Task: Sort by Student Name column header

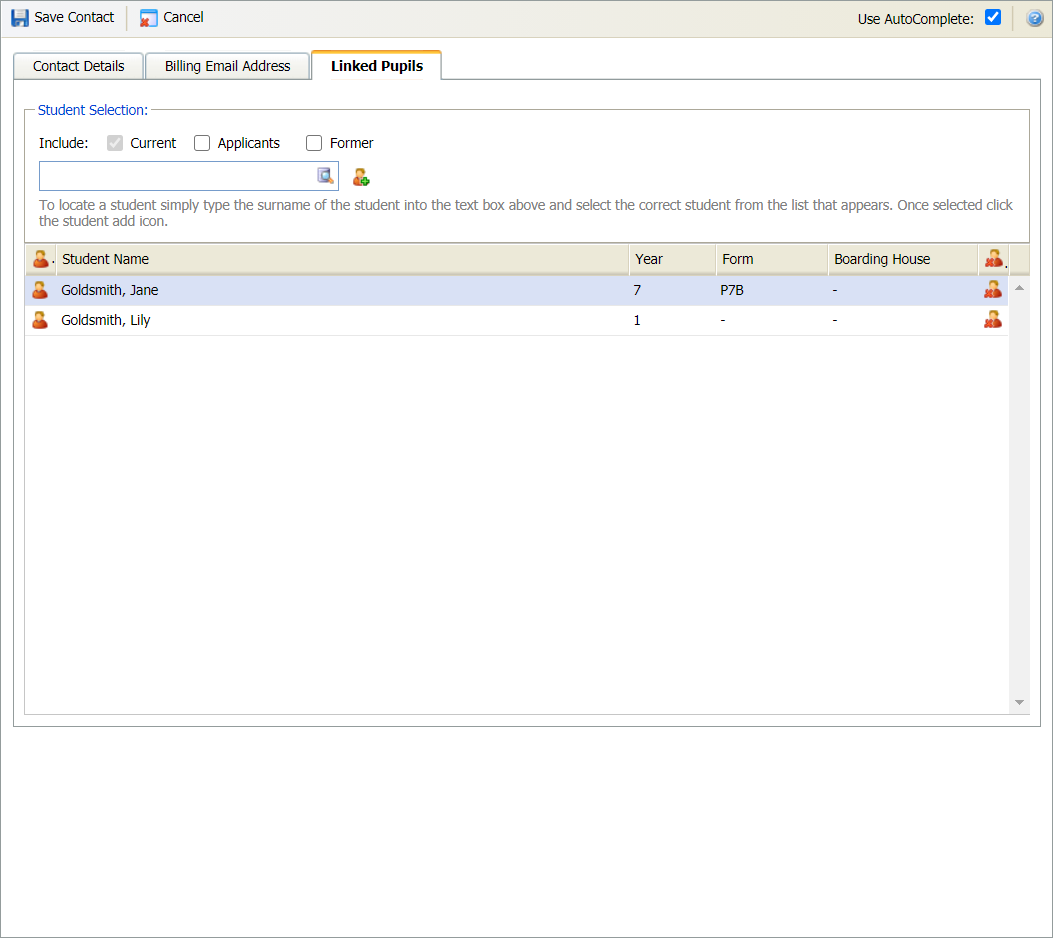Action: coord(340,259)
